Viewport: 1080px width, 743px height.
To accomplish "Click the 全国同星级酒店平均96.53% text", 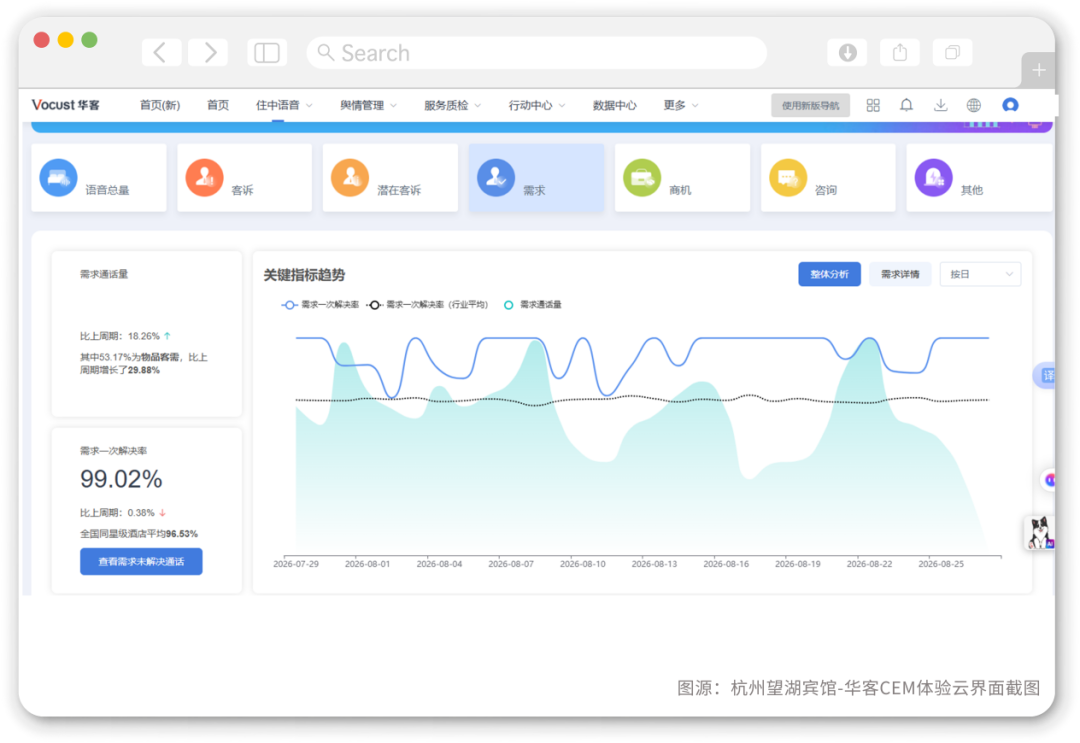I will 138,534.
